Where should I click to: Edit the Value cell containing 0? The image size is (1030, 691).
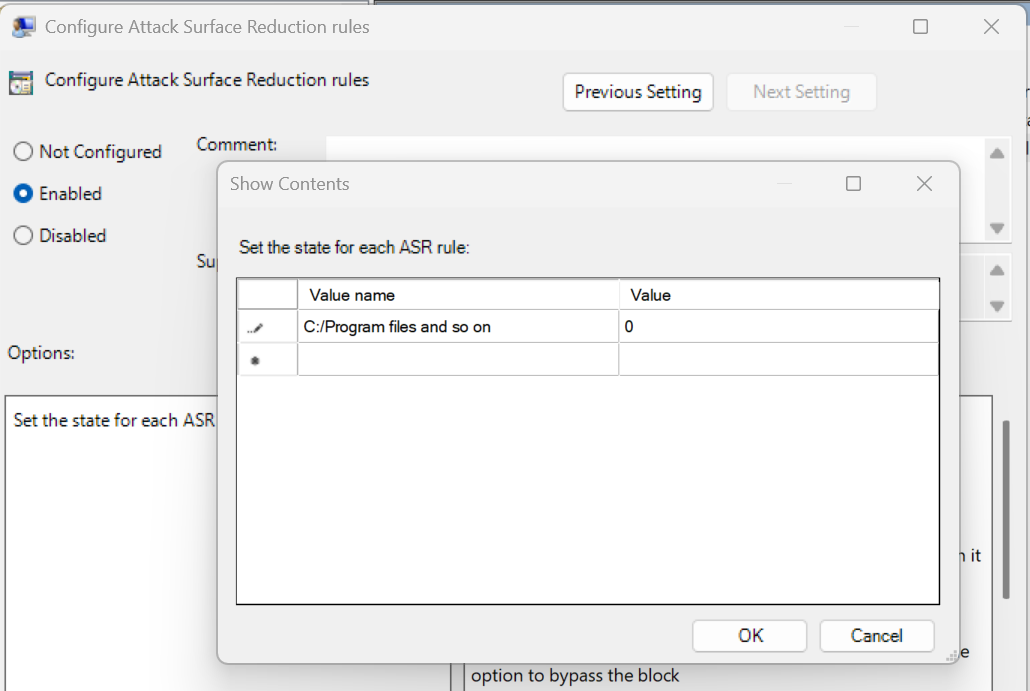(x=778, y=326)
